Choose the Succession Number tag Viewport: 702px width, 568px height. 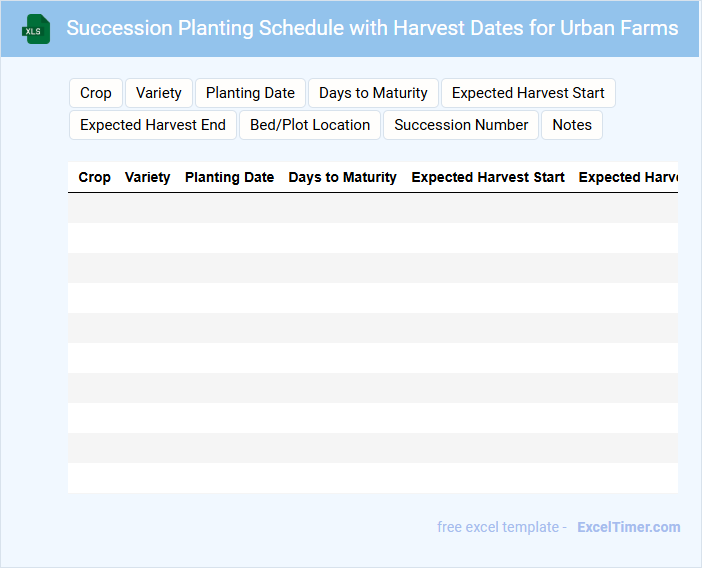[x=461, y=125]
